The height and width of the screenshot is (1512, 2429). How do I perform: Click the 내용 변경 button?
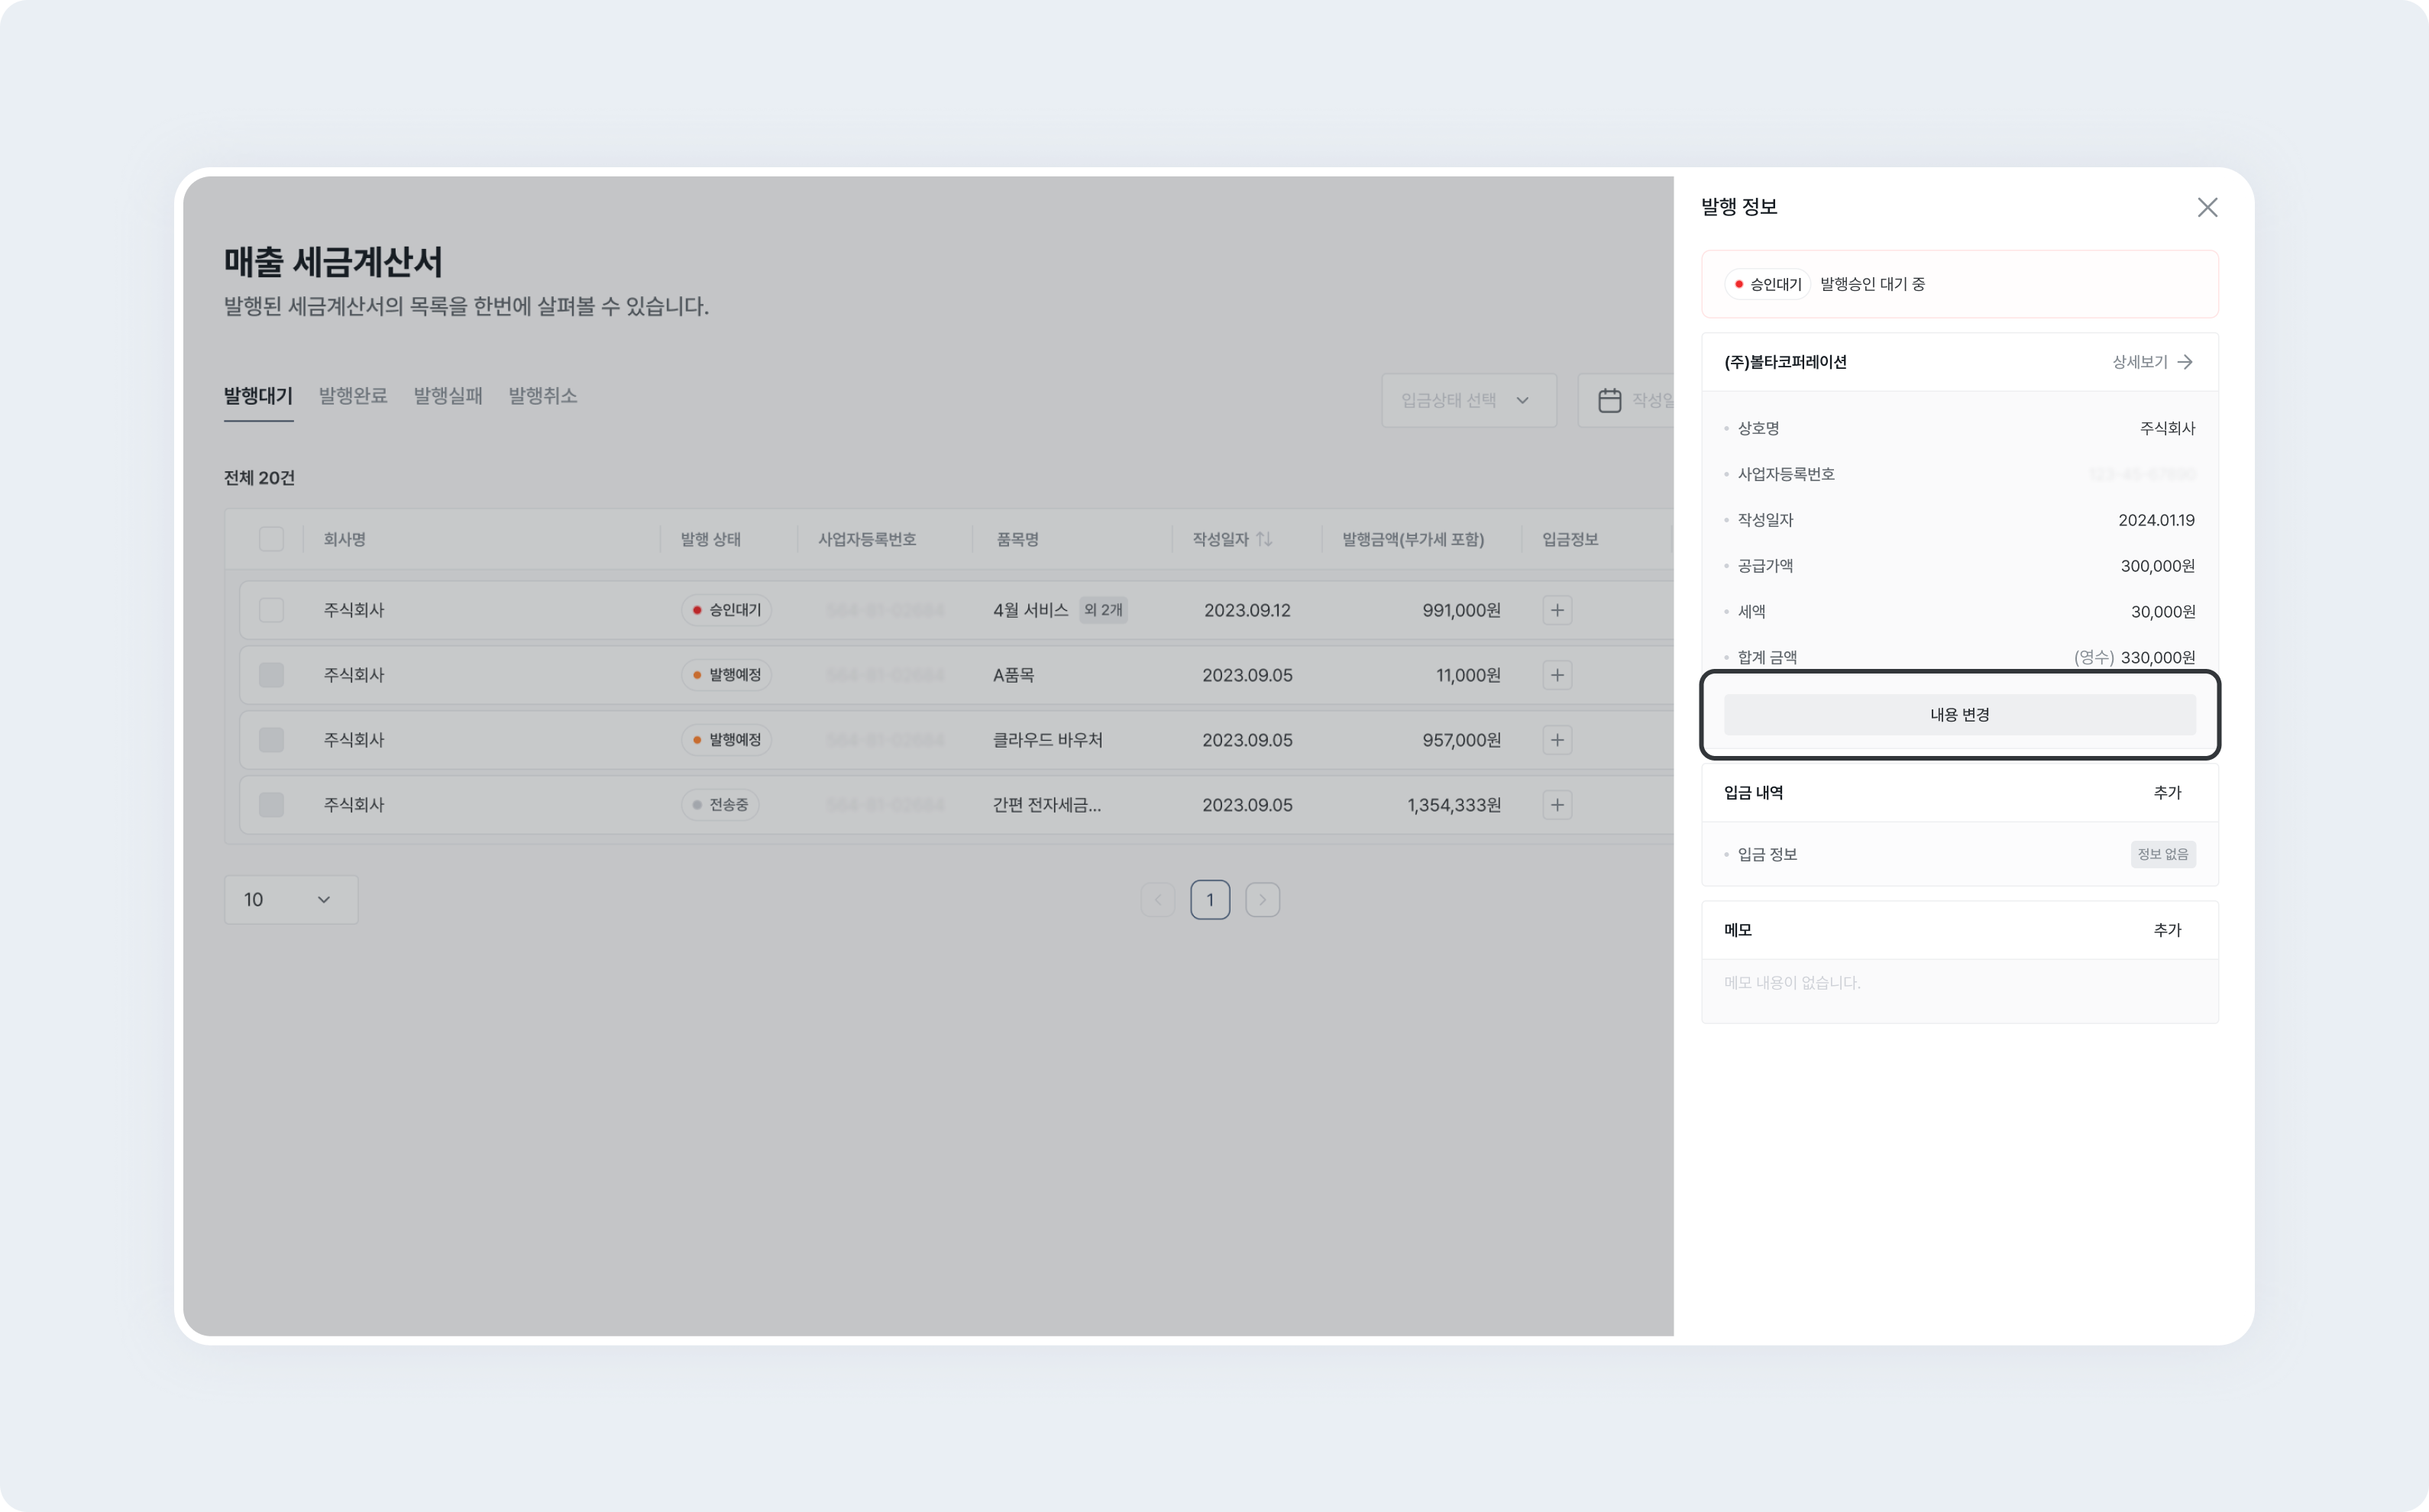click(1958, 714)
